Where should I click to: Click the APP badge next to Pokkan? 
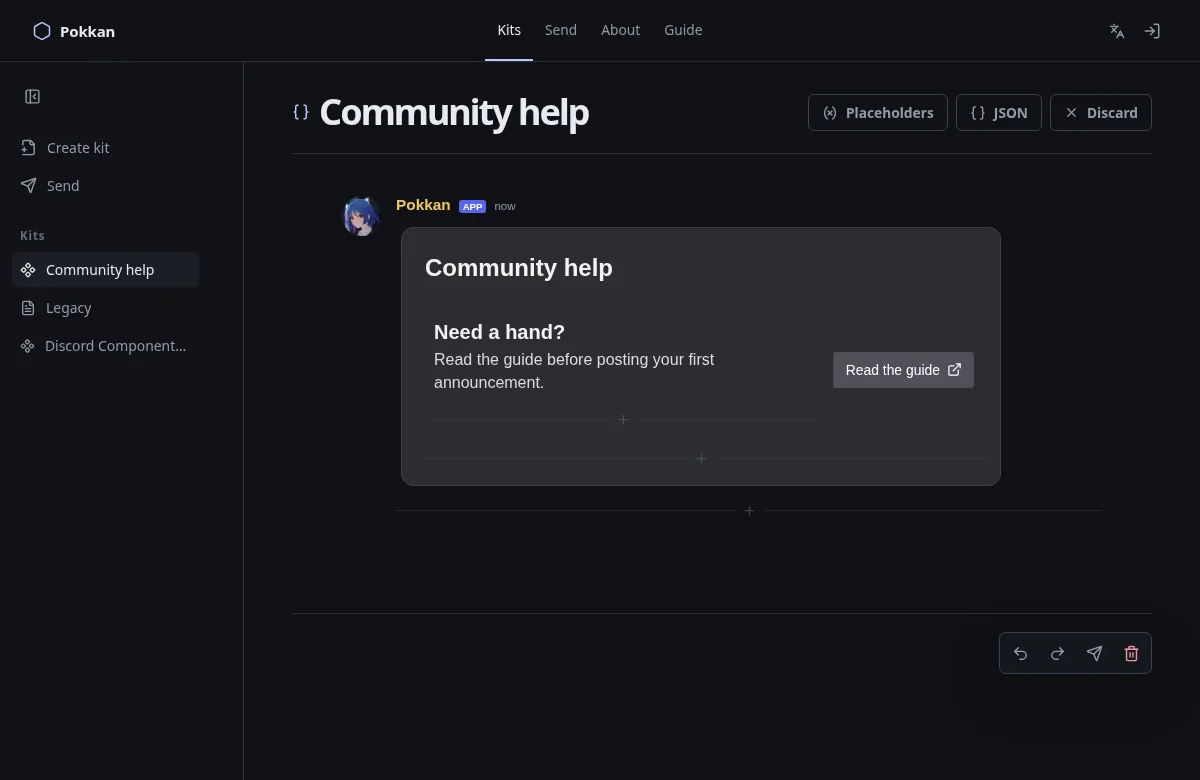point(472,206)
